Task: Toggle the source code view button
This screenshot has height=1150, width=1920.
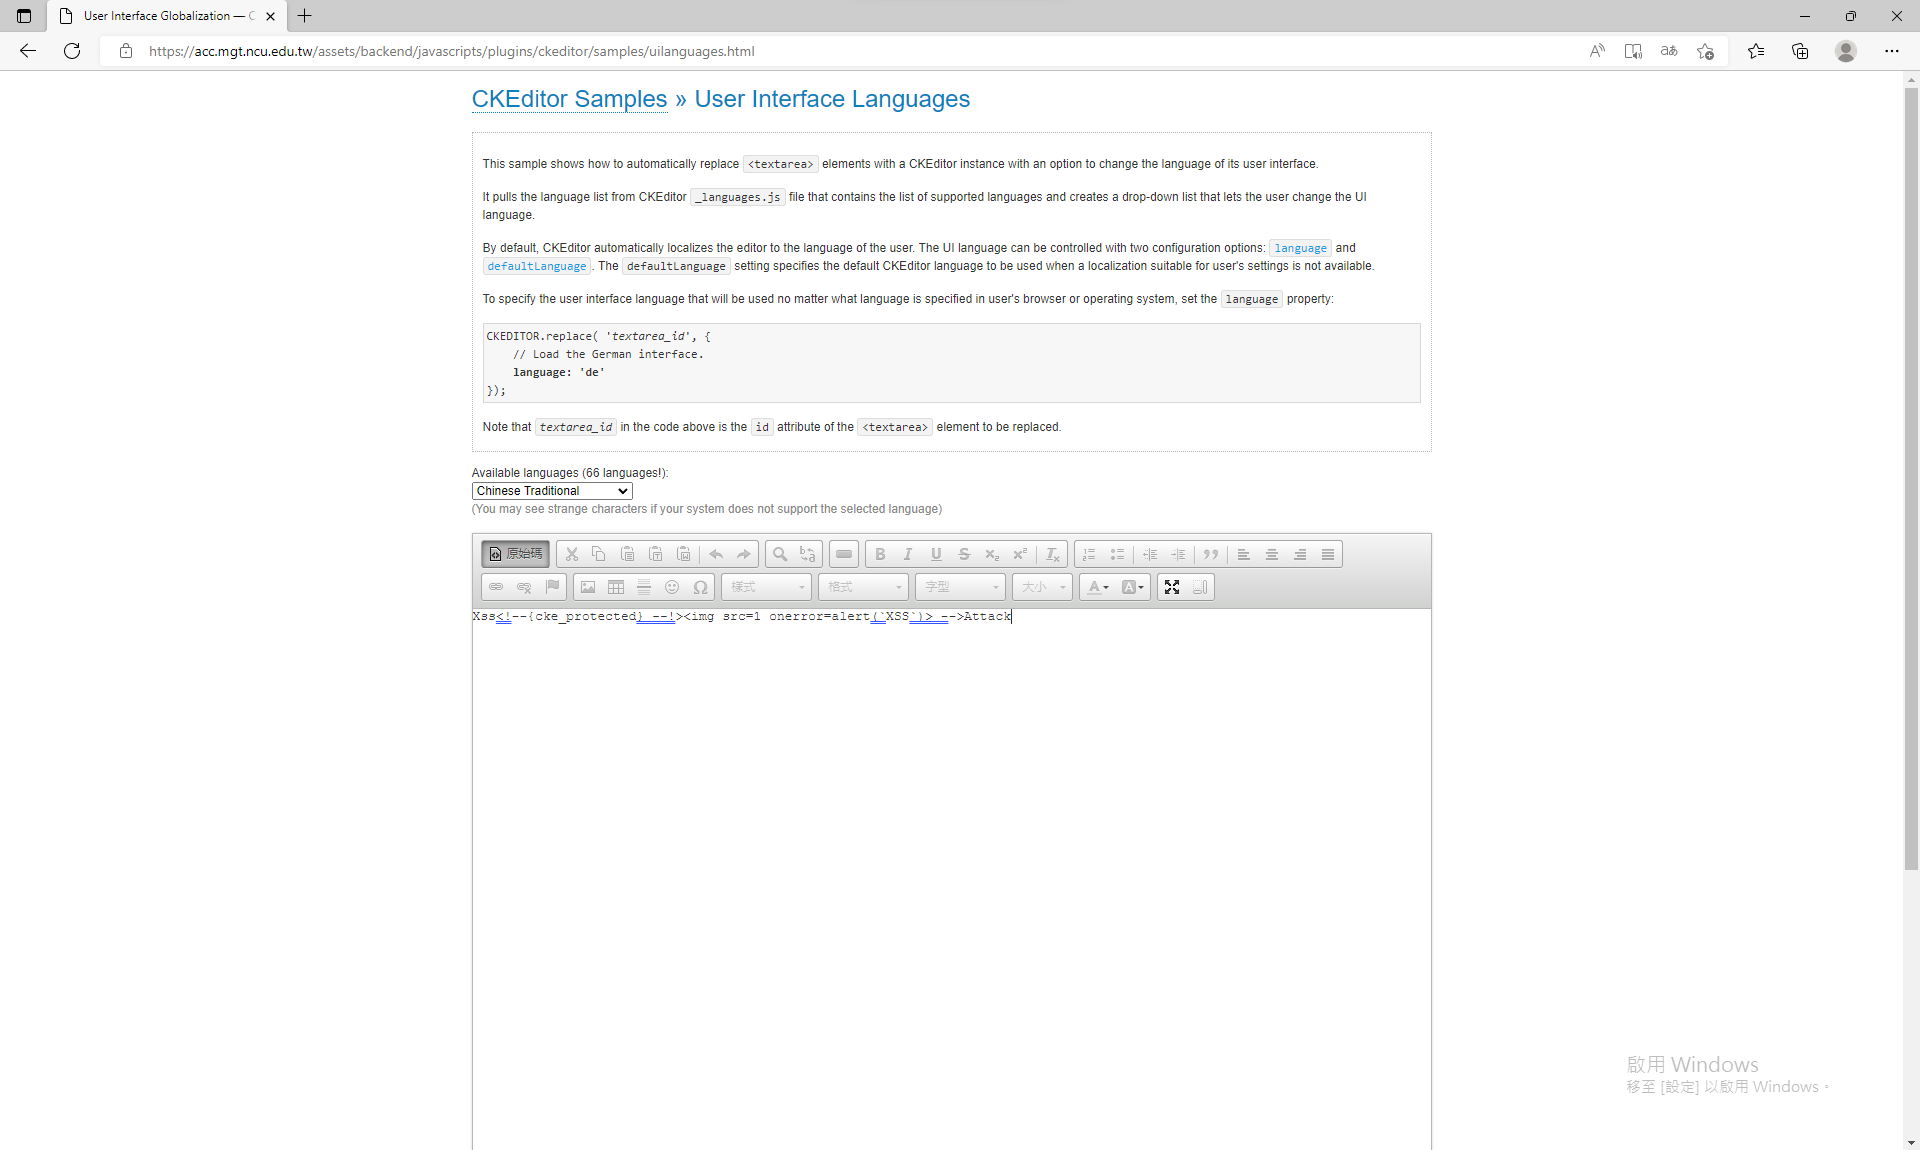Action: click(515, 554)
